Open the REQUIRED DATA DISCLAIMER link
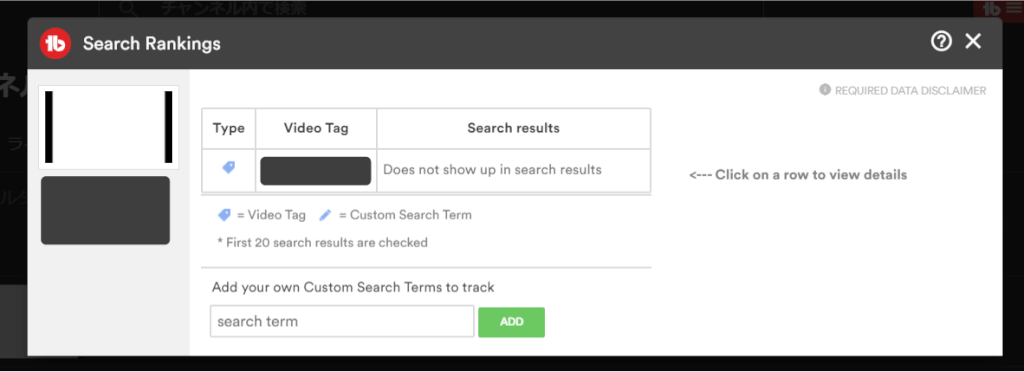Screen dimensions: 1024x372 (910, 91)
